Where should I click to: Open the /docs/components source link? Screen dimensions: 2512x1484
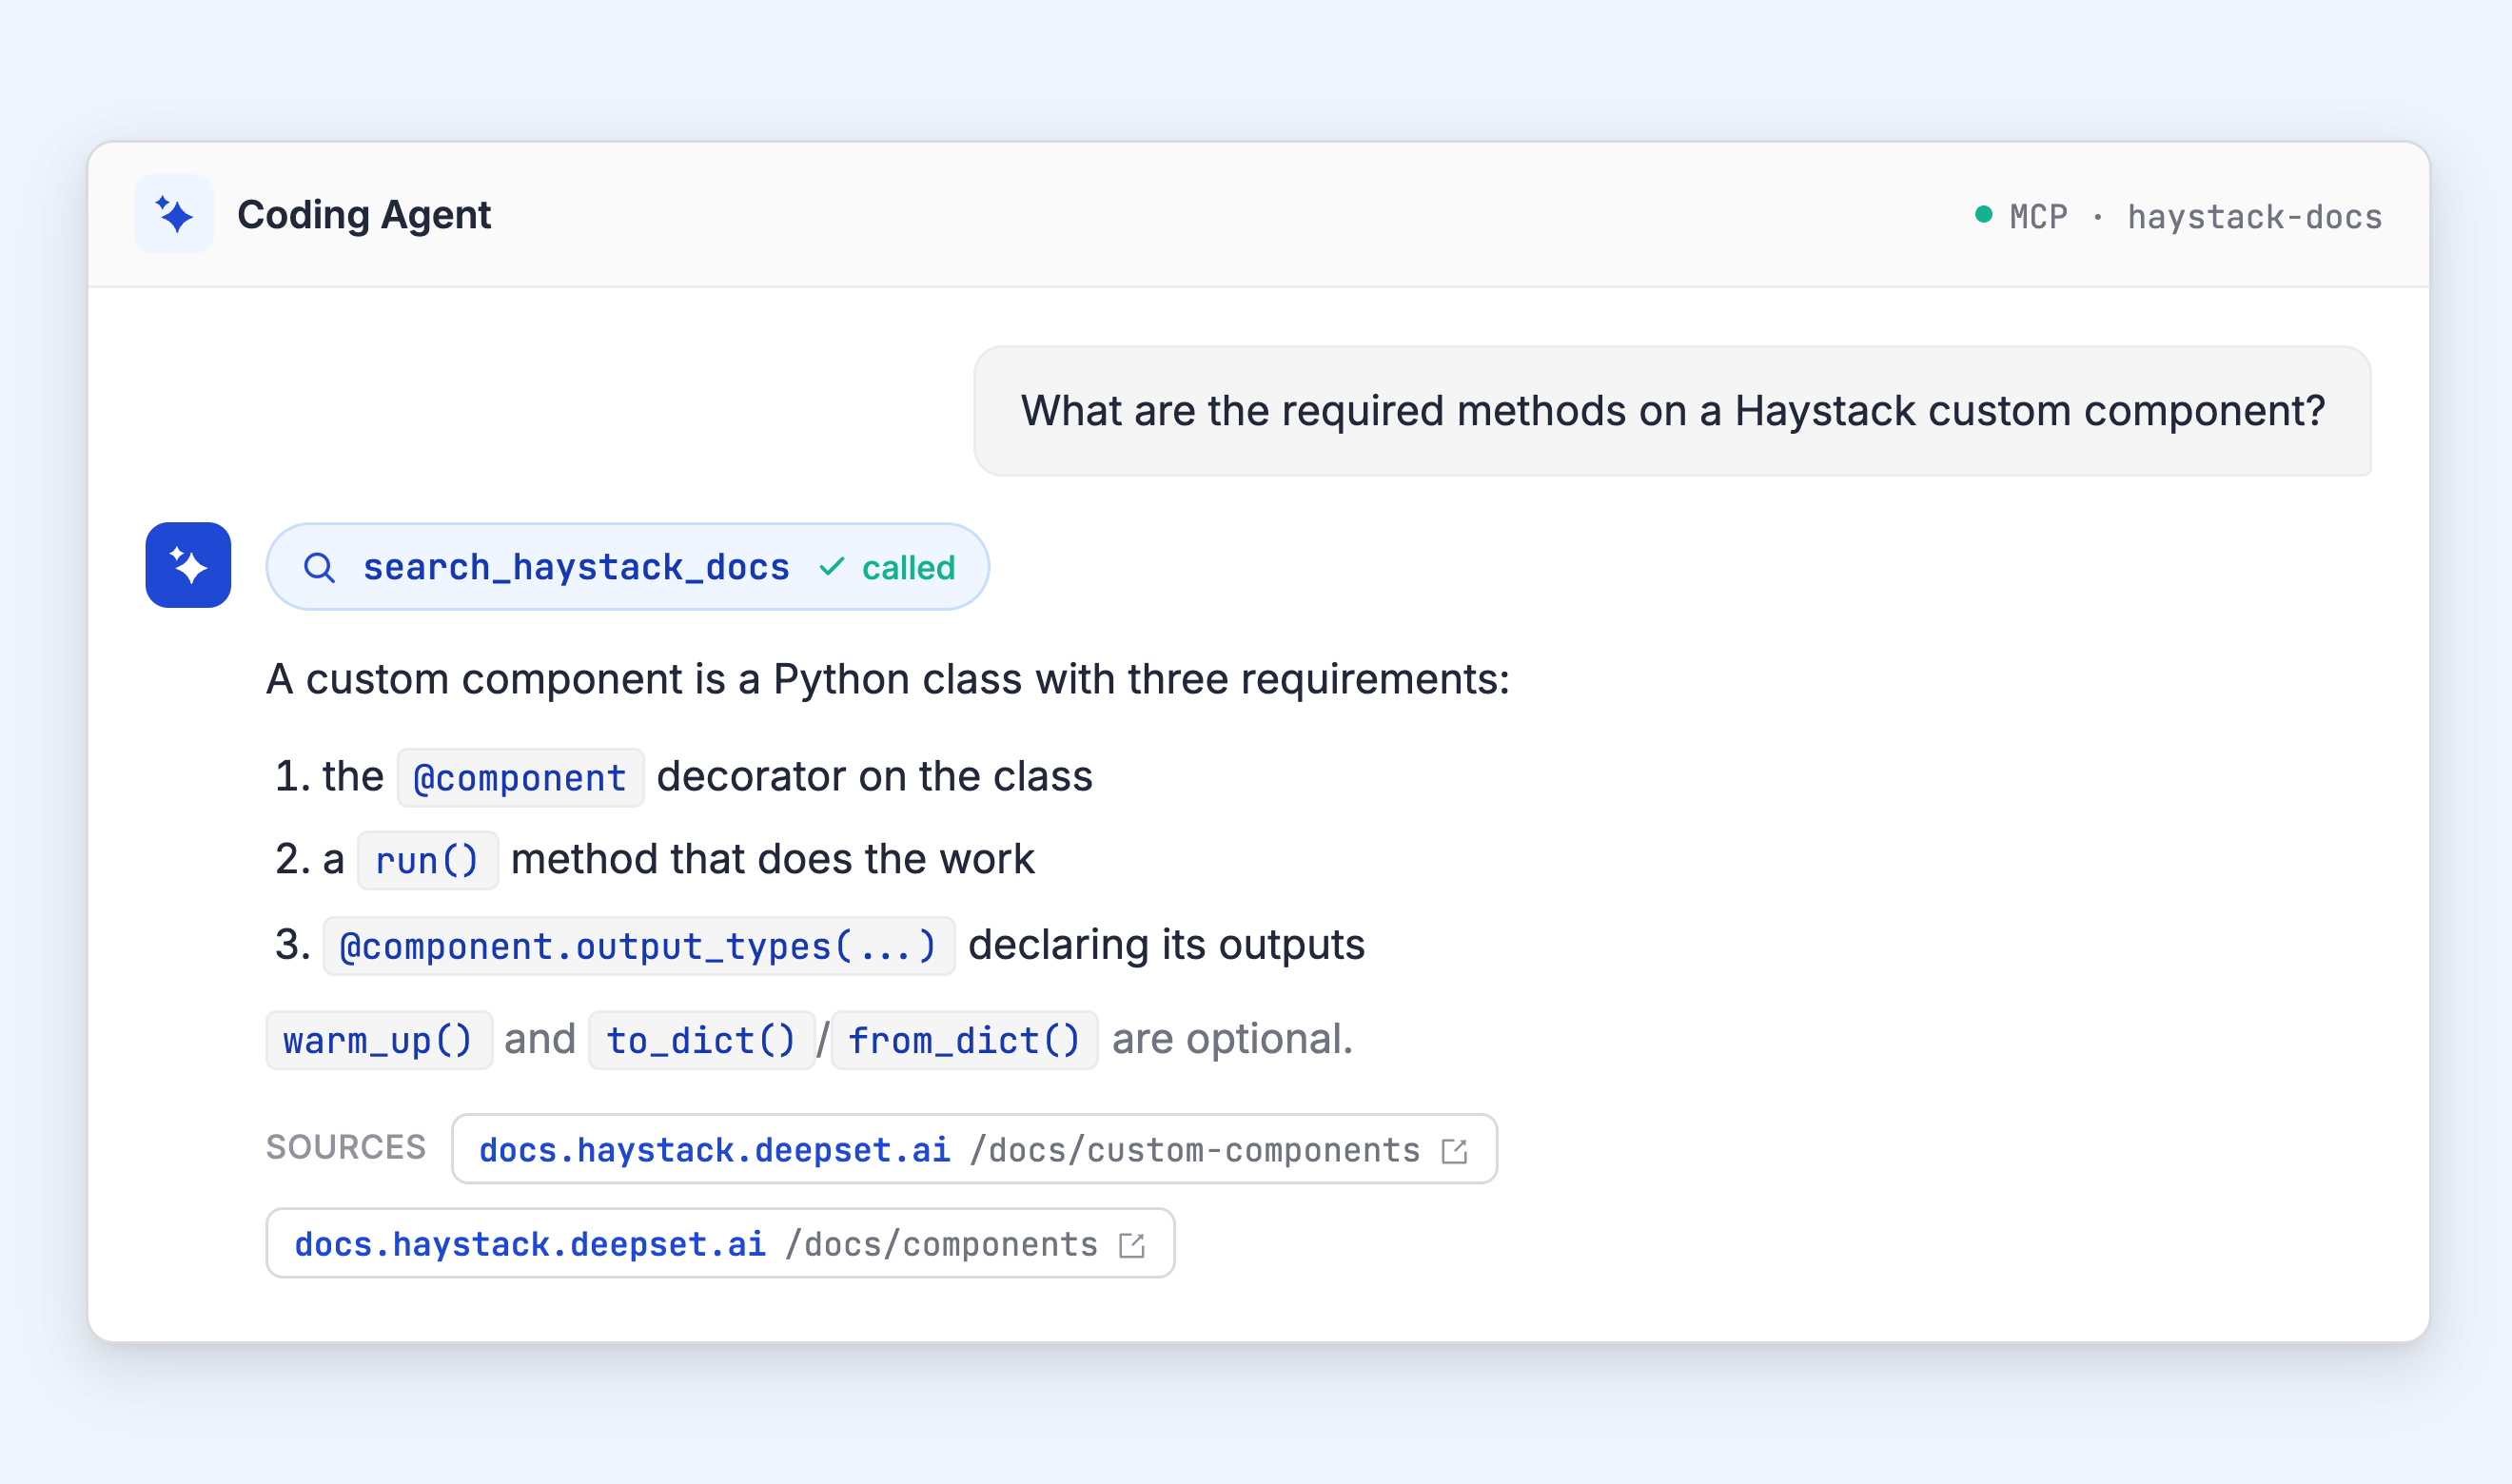[720, 1243]
